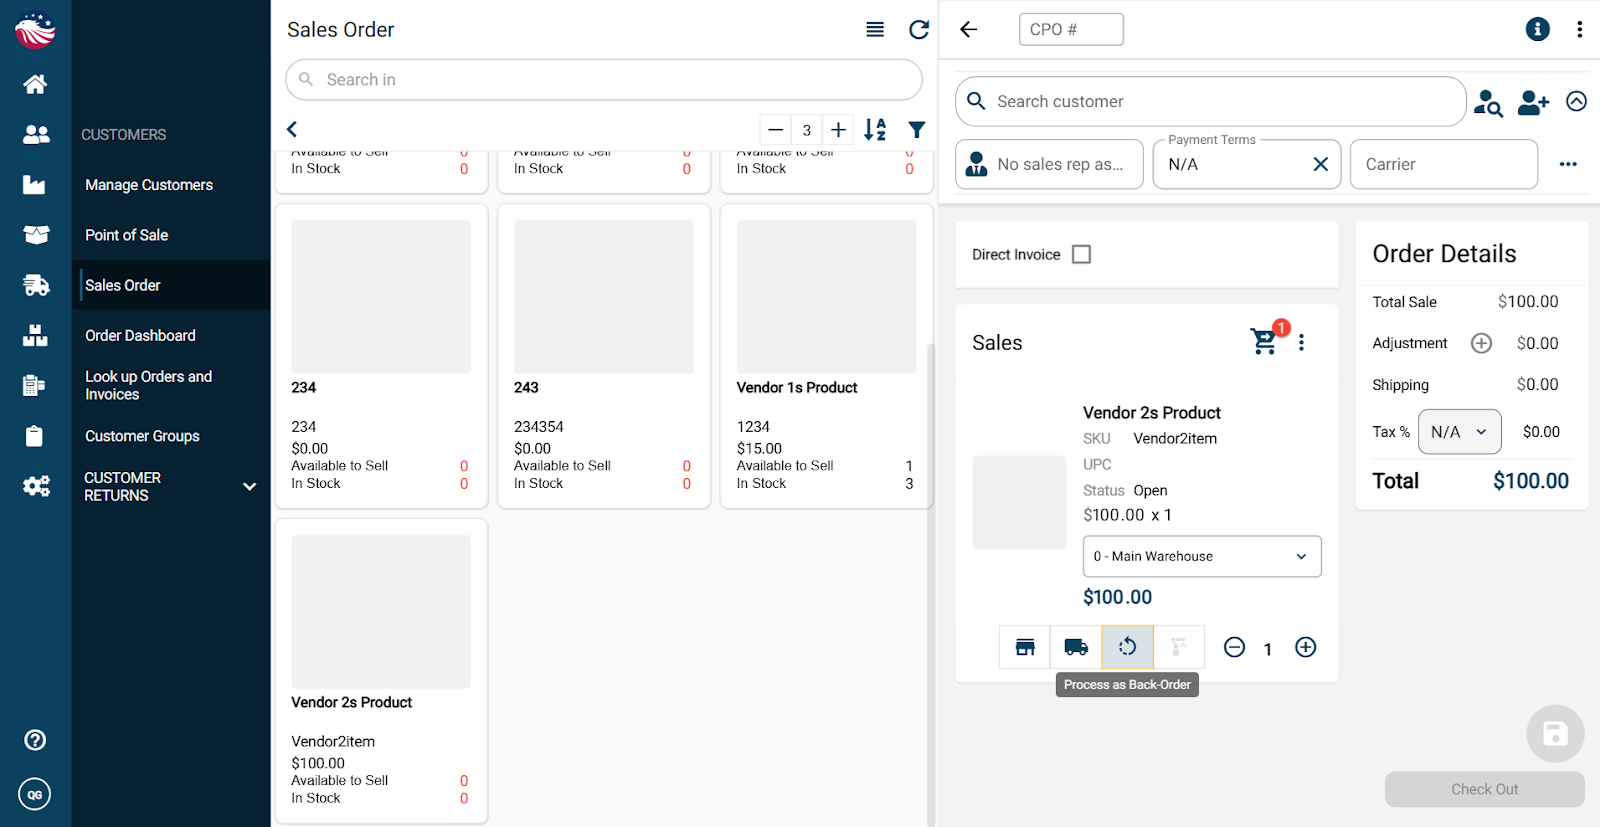The height and width of the screenshot is (827, 1600).
Task: Click the customer lookup person-search icon
Action: [1488, 102]
